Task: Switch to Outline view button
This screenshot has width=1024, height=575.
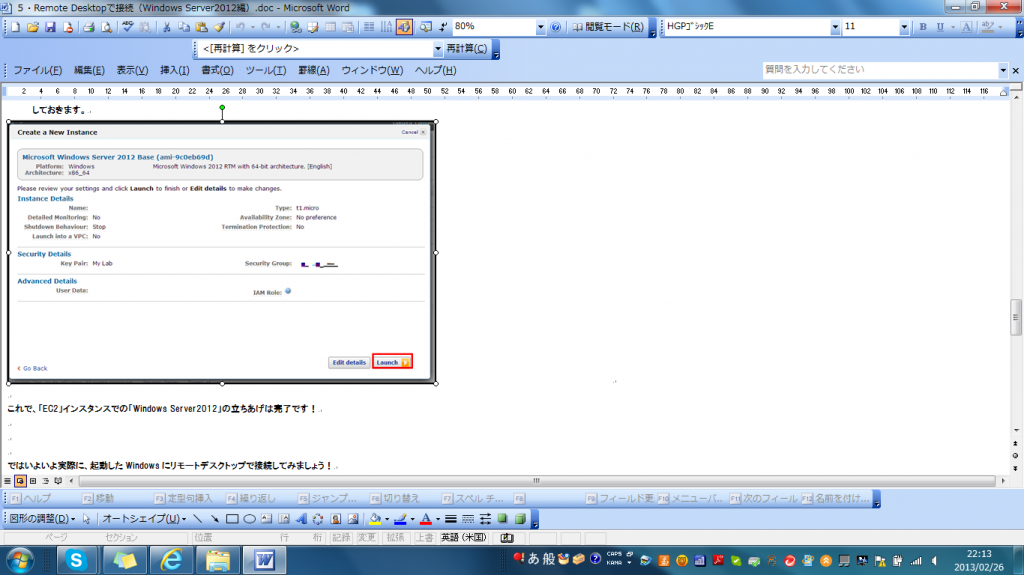Action: (x=46, y=481)
